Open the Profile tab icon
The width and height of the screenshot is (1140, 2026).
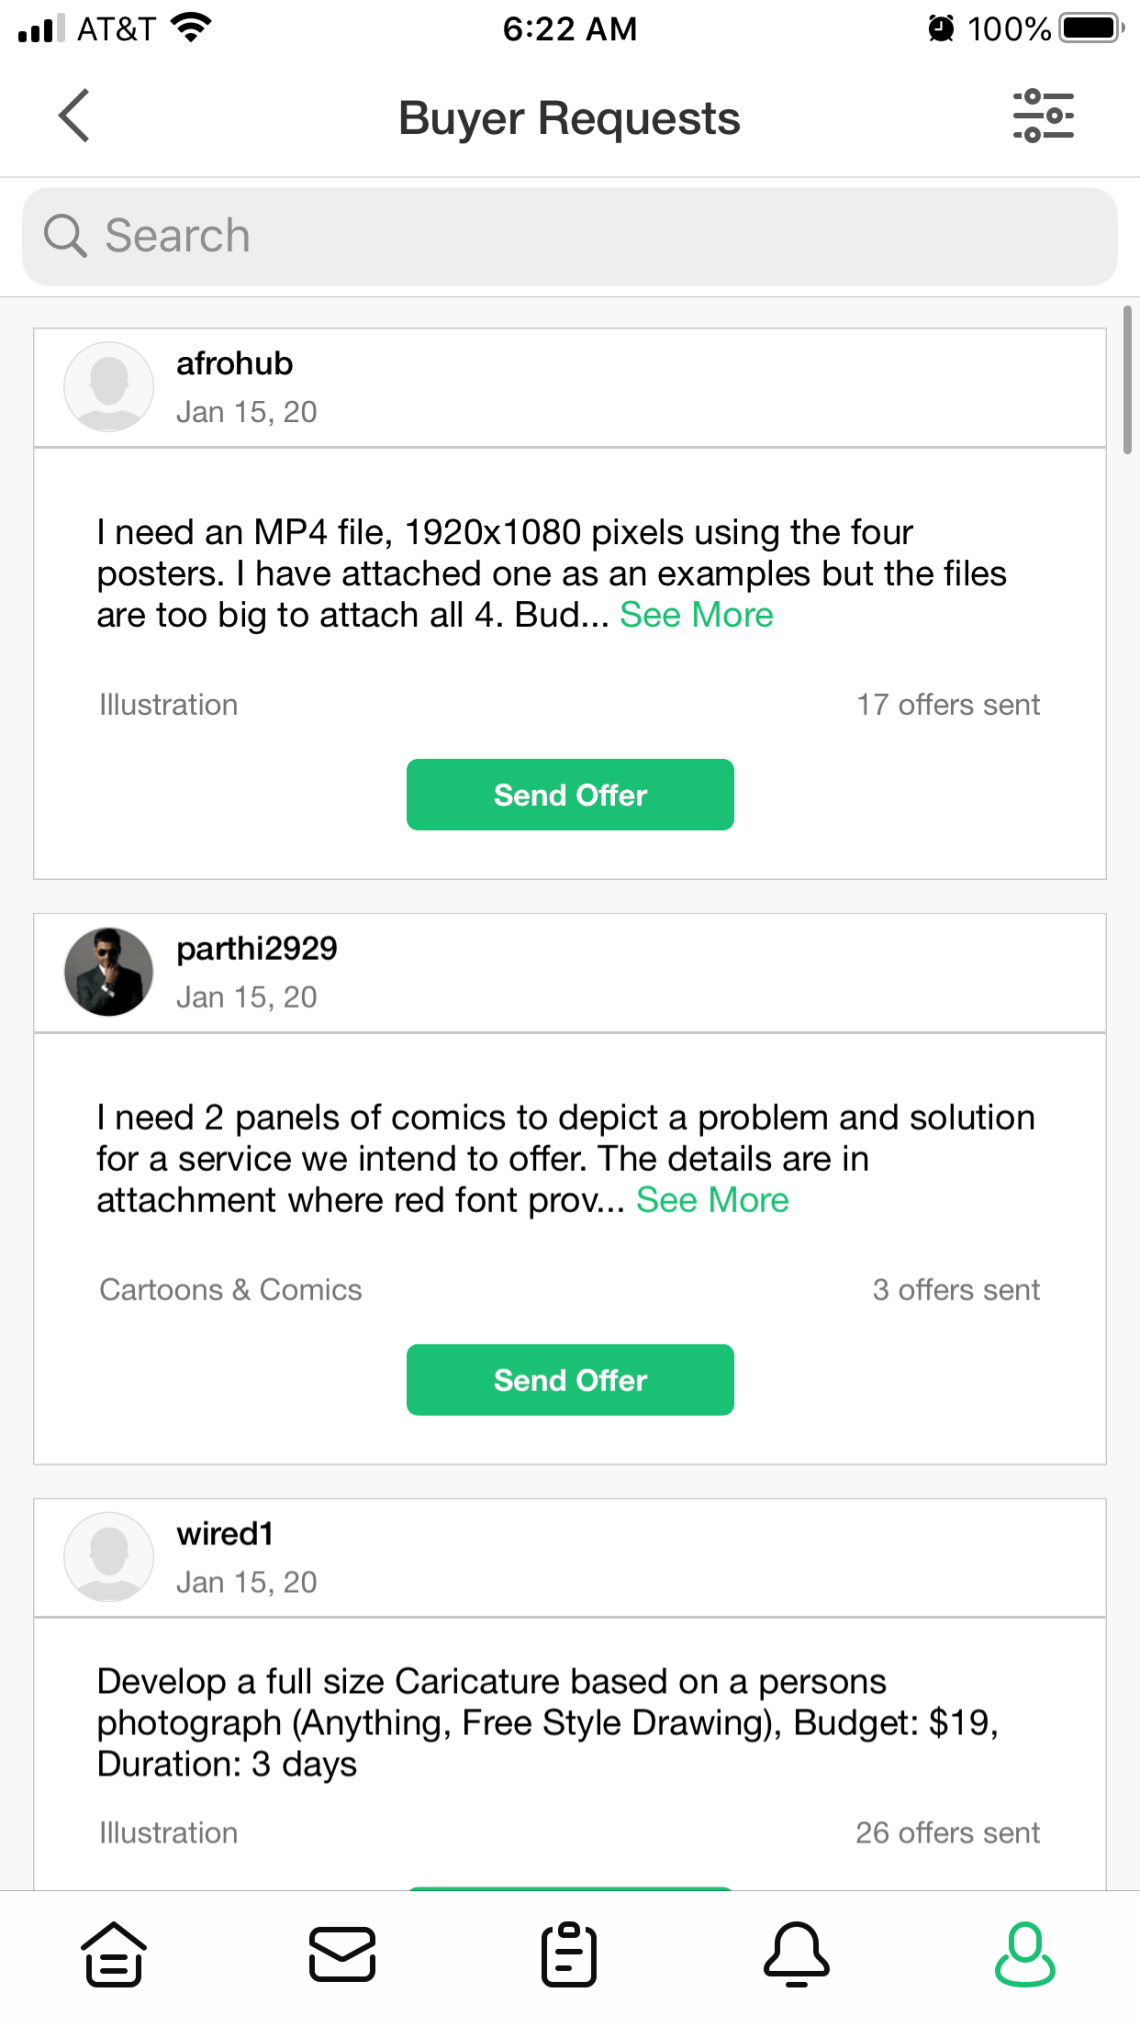pyautogui.click(x=1025, y=1953)
